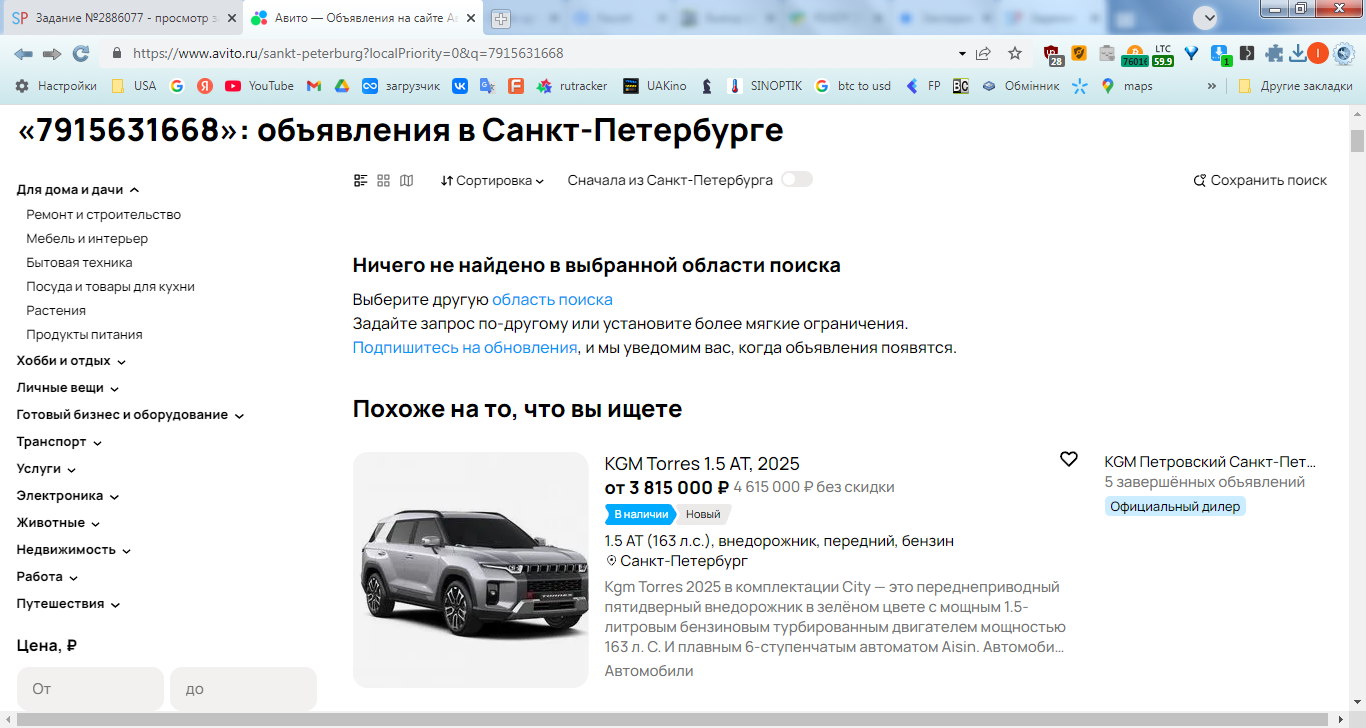Open the rutracker bookmark

tap(572, 86)
